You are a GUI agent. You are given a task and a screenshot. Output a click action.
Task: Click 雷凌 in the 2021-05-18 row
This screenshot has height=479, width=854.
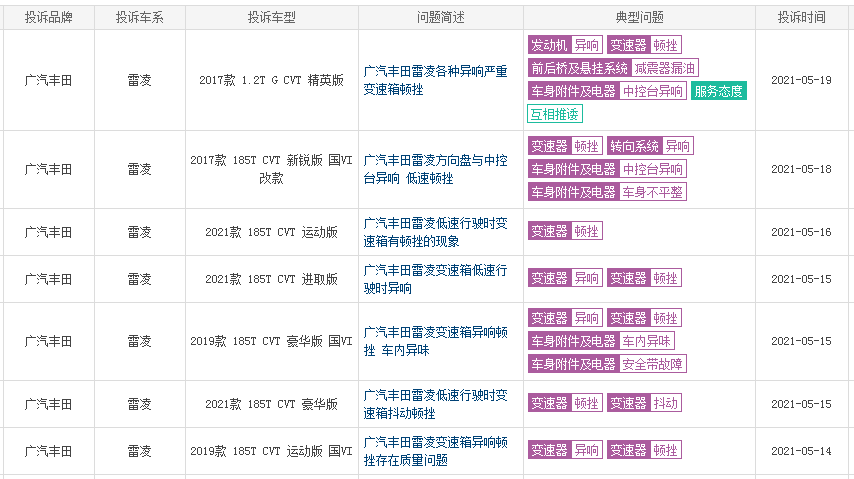[139, 169]
